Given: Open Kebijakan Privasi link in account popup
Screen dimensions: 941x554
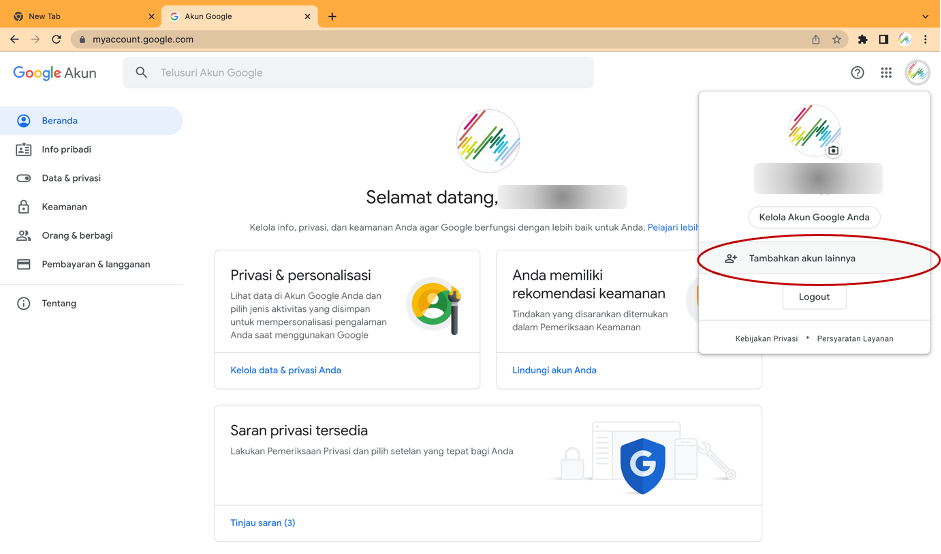Looking at the screenshot, I should click(x=766, y=338).
